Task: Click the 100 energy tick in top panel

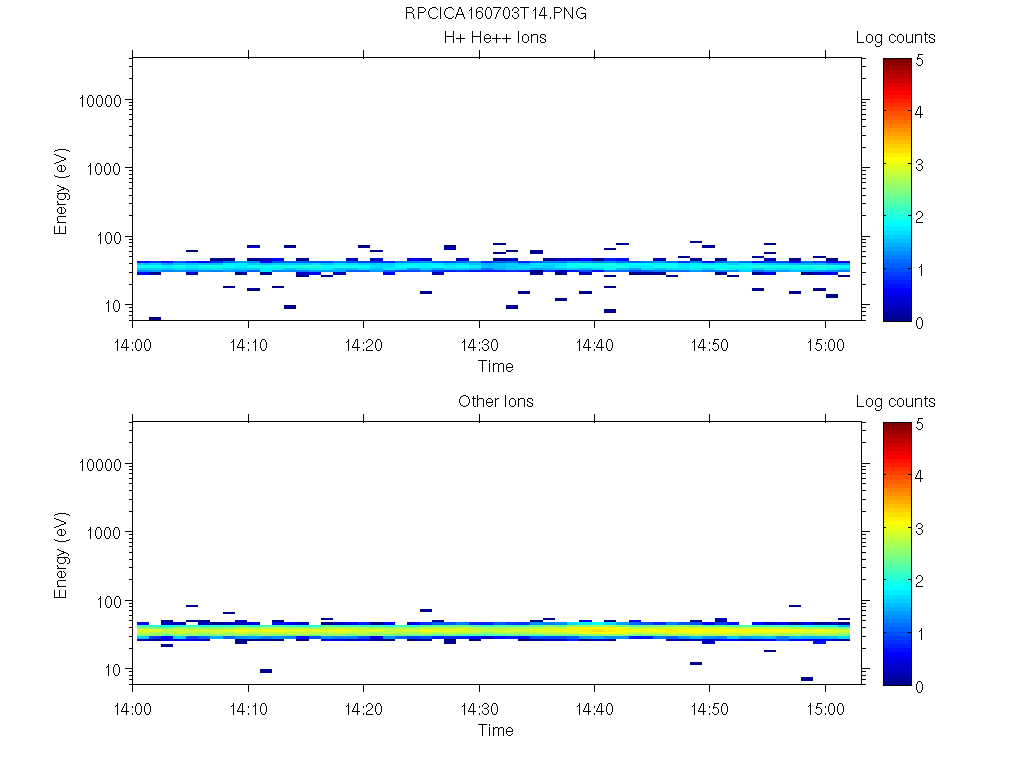Action: point(108,238)
